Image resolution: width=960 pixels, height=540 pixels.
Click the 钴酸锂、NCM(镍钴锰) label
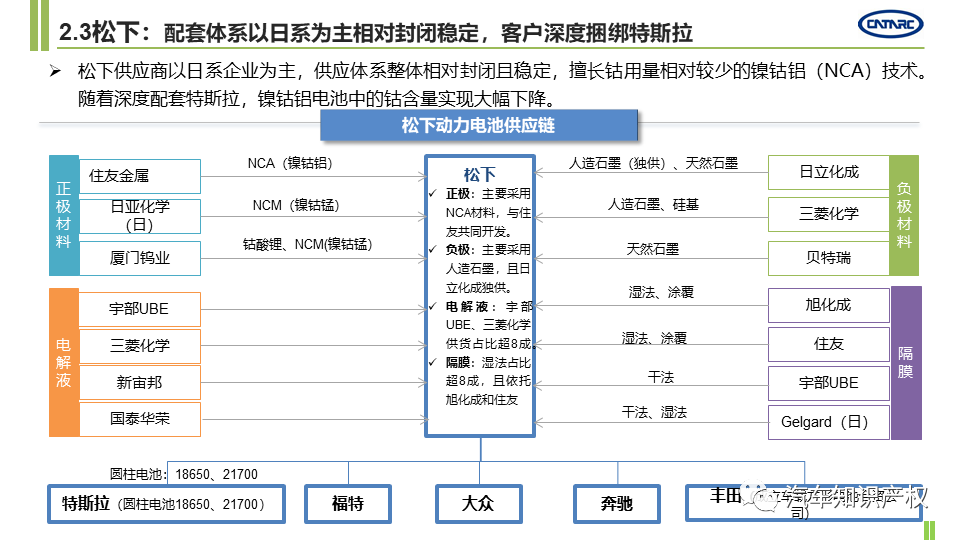307,244
